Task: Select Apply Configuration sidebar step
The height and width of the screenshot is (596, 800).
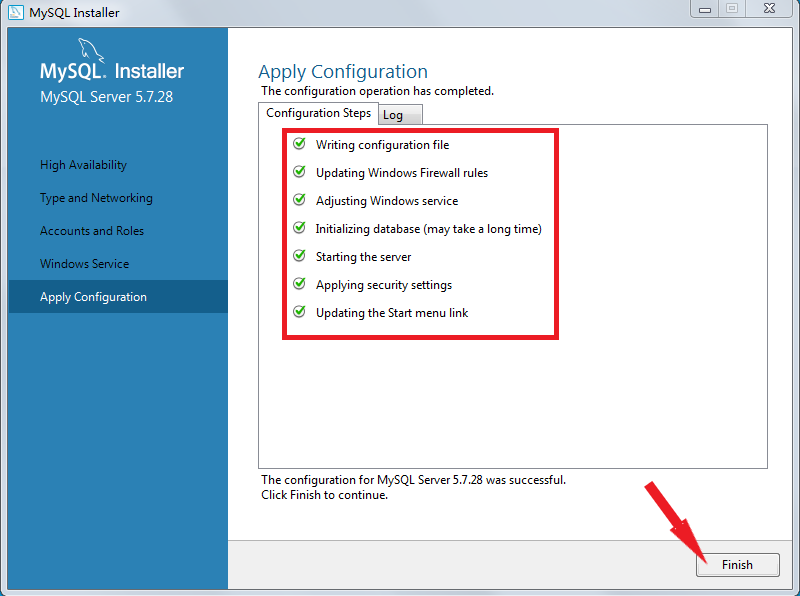Action: pos(118,296)
